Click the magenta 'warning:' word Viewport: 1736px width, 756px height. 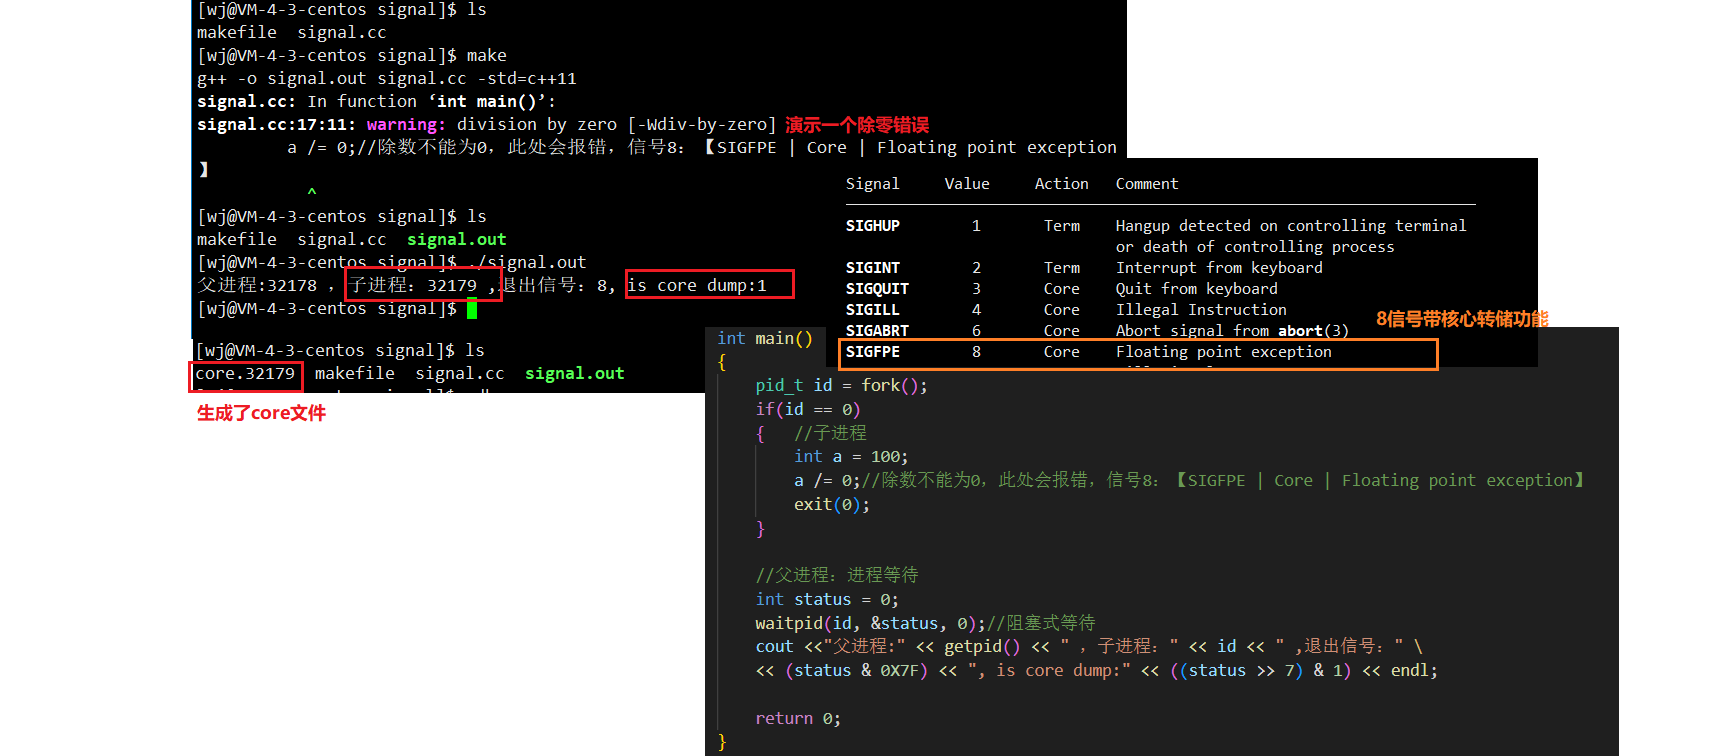(x=406, y=124)
